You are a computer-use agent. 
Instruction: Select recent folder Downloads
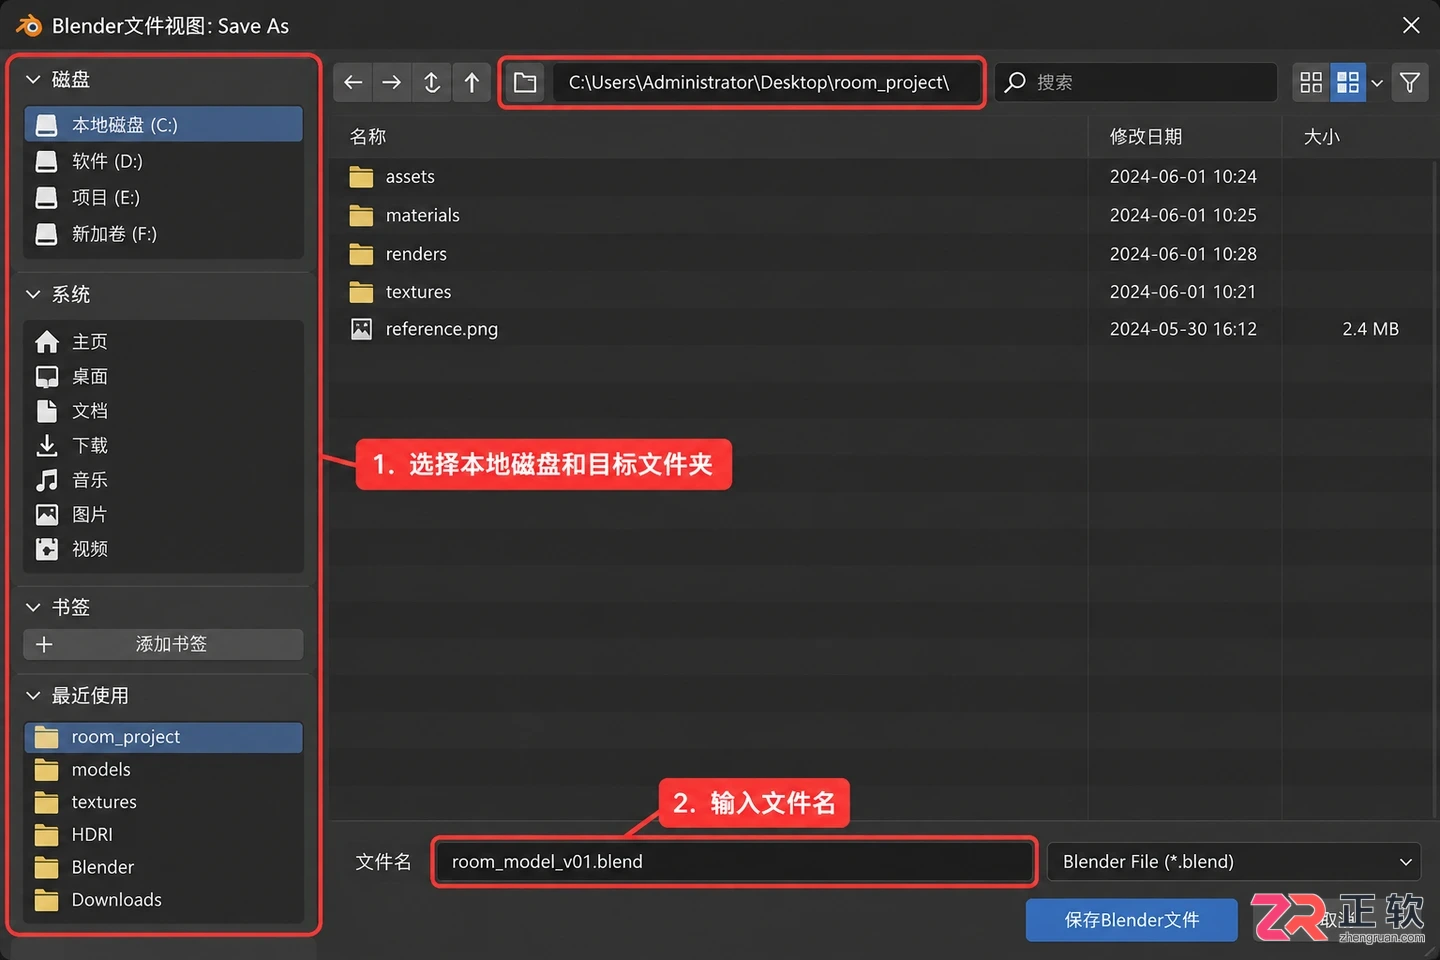163,900
